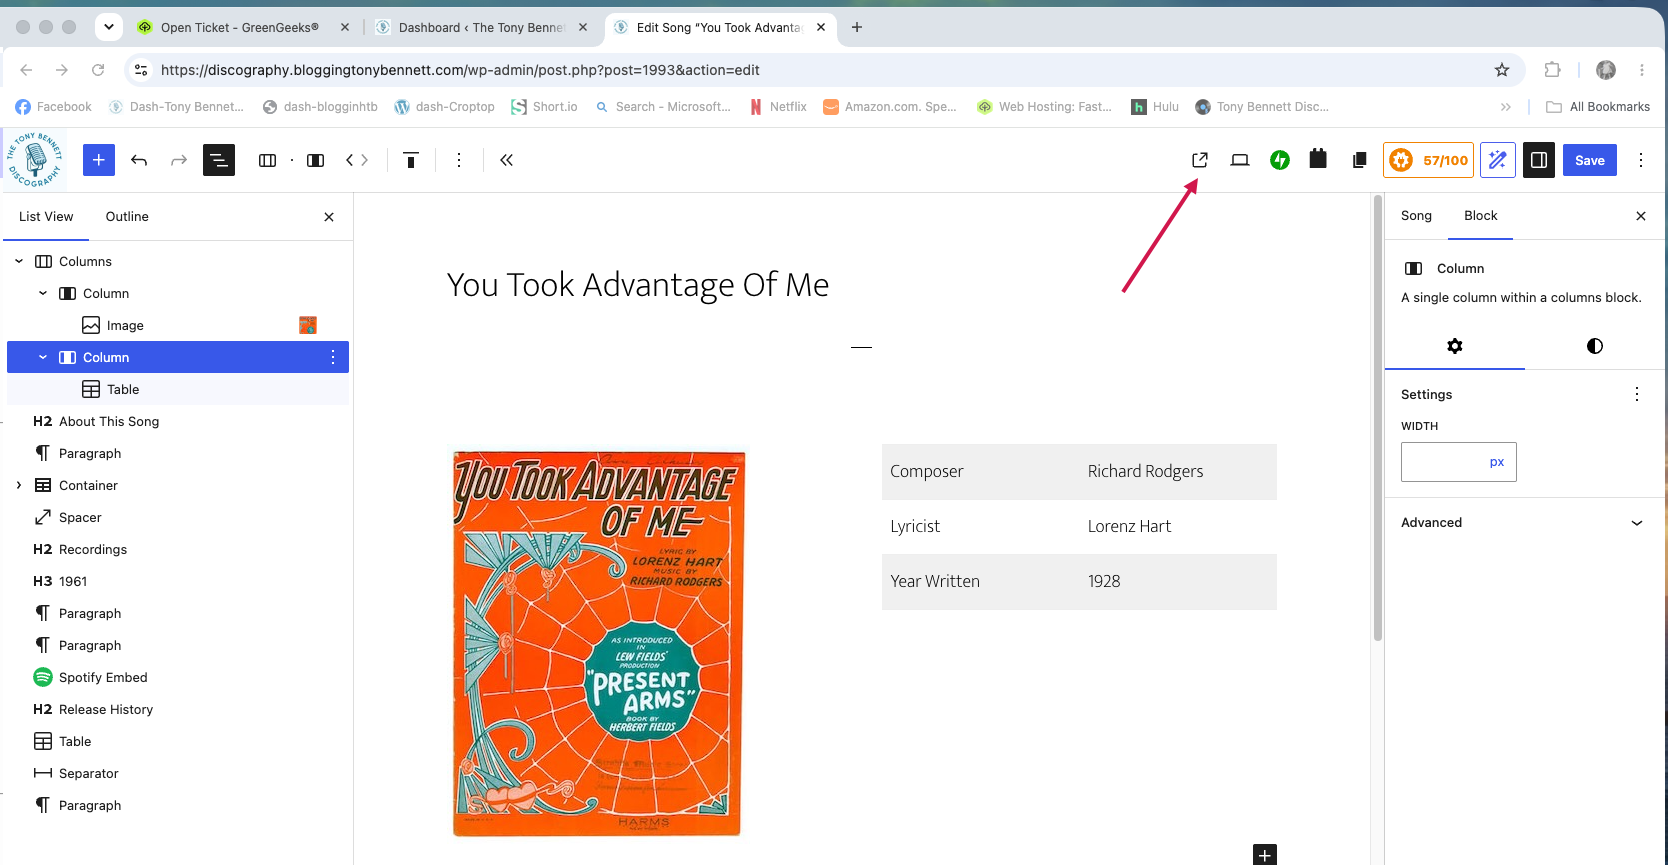This screenshot has height=865, width=1668.
Task: Toggle the Document Overview list view button
Action: (x=219, y=160)
